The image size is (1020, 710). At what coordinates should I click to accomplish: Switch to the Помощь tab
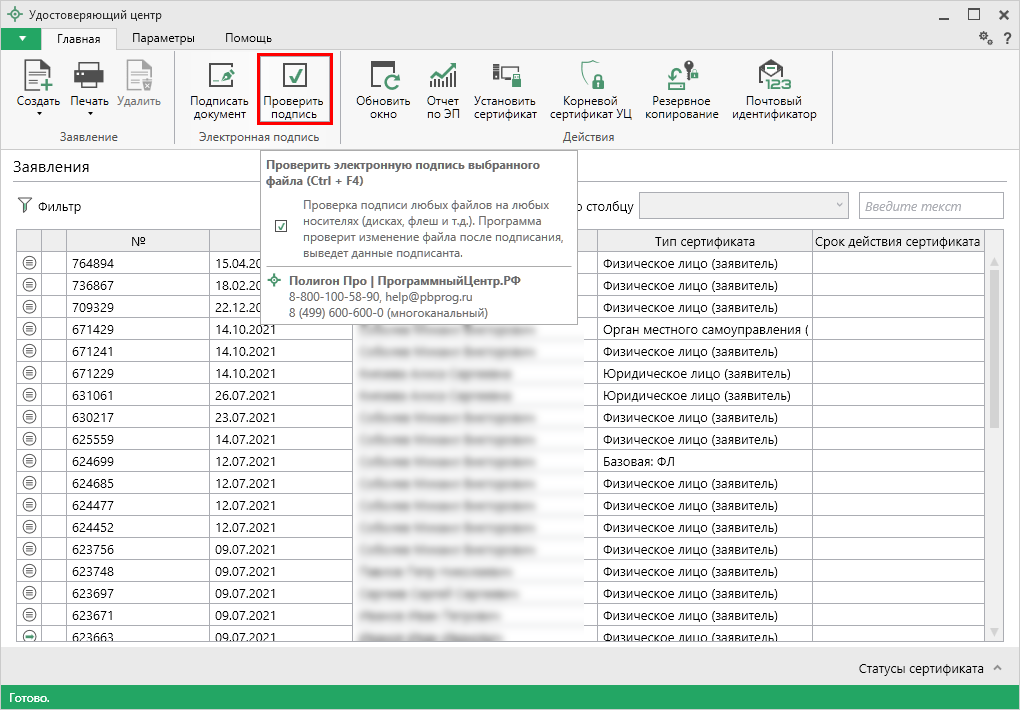(x=248, y=38)
